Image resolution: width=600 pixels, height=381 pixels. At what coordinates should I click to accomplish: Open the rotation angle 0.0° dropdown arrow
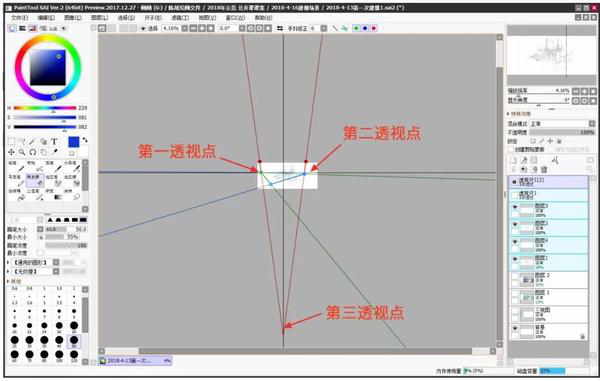pos(242,28)
